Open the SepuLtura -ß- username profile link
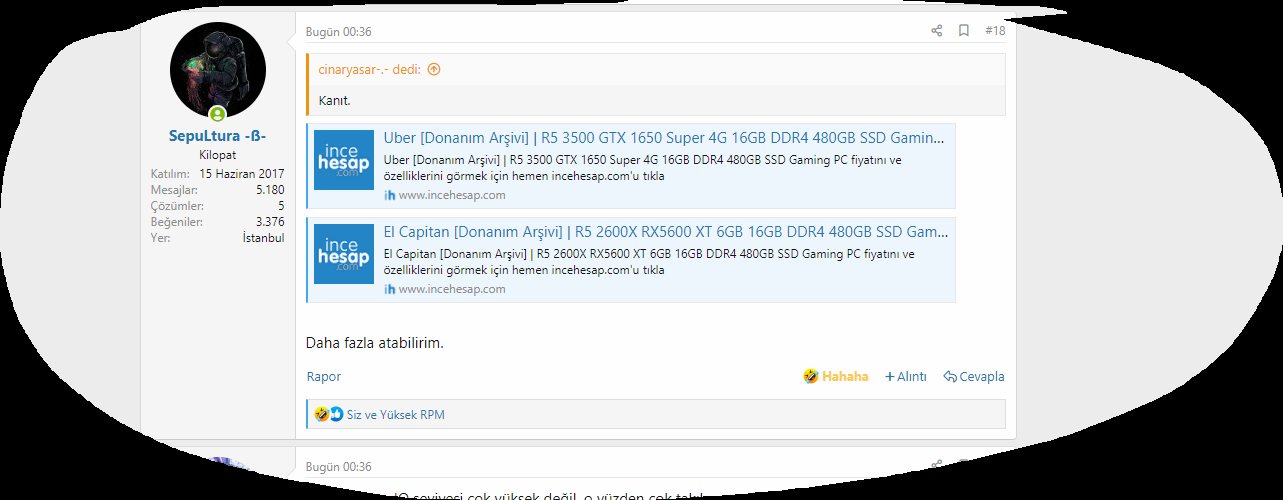 218,136
